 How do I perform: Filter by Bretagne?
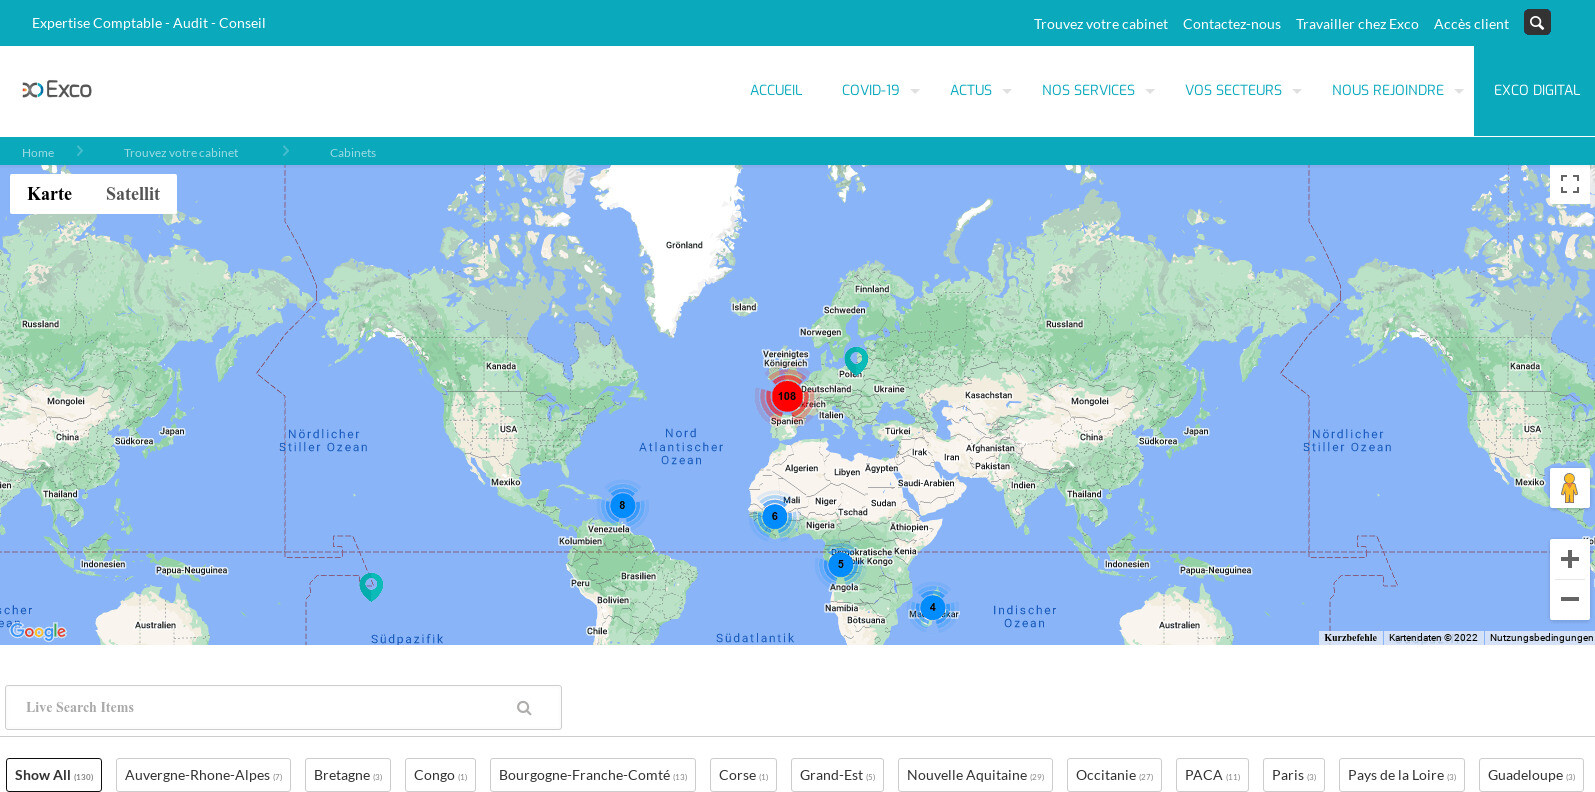click(x=348, y=775)
